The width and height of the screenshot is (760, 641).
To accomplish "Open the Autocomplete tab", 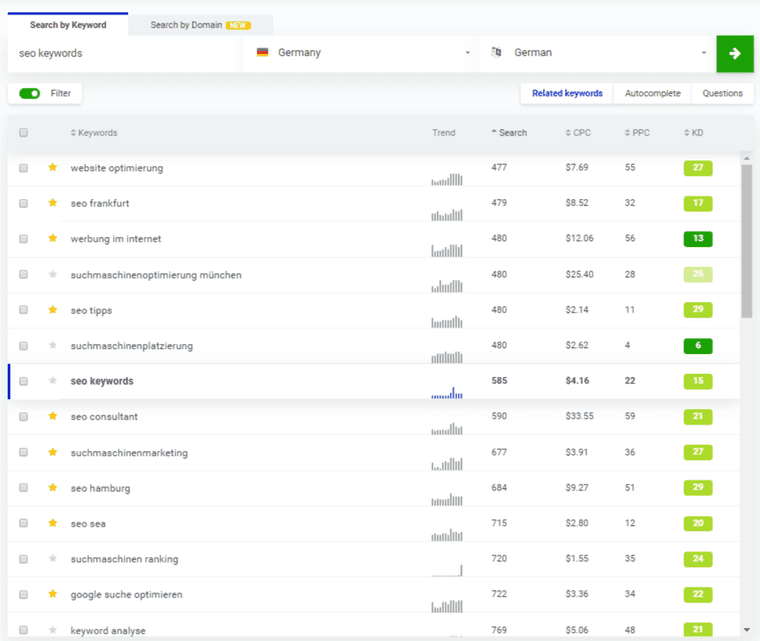I will click(652, 93).
